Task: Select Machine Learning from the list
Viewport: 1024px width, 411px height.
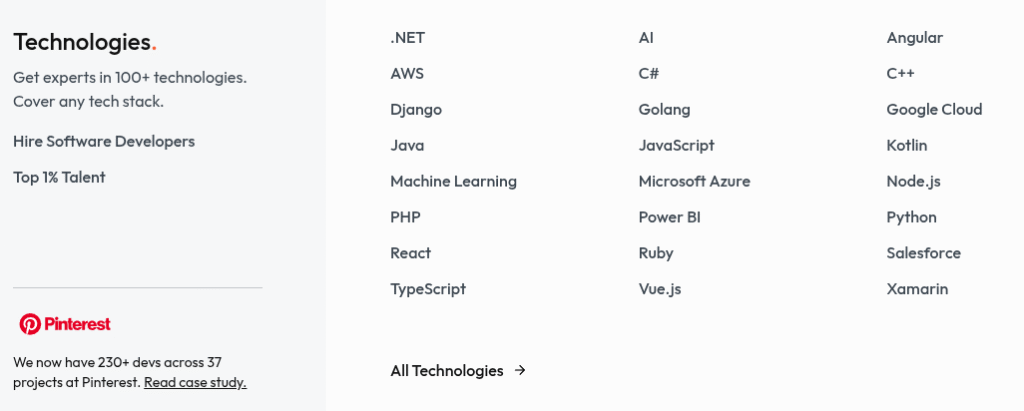Action: [x=453, y=181]
